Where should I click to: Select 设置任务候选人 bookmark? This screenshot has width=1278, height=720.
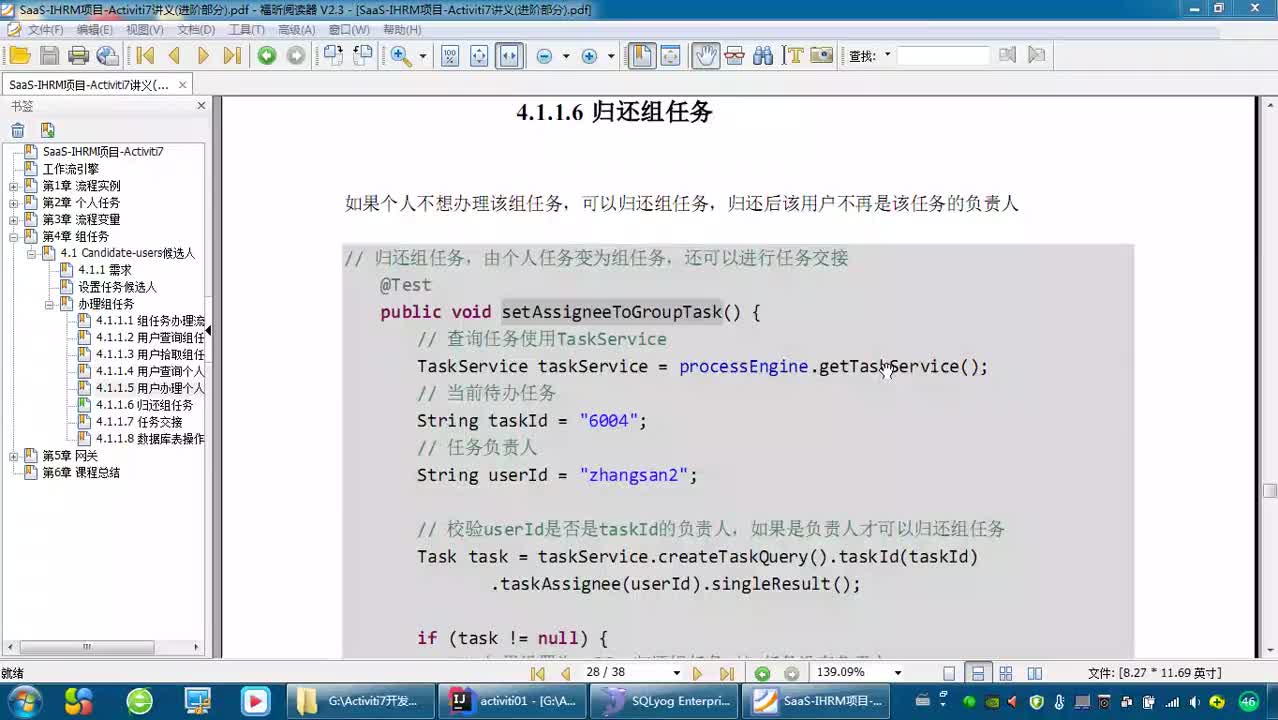117,287
